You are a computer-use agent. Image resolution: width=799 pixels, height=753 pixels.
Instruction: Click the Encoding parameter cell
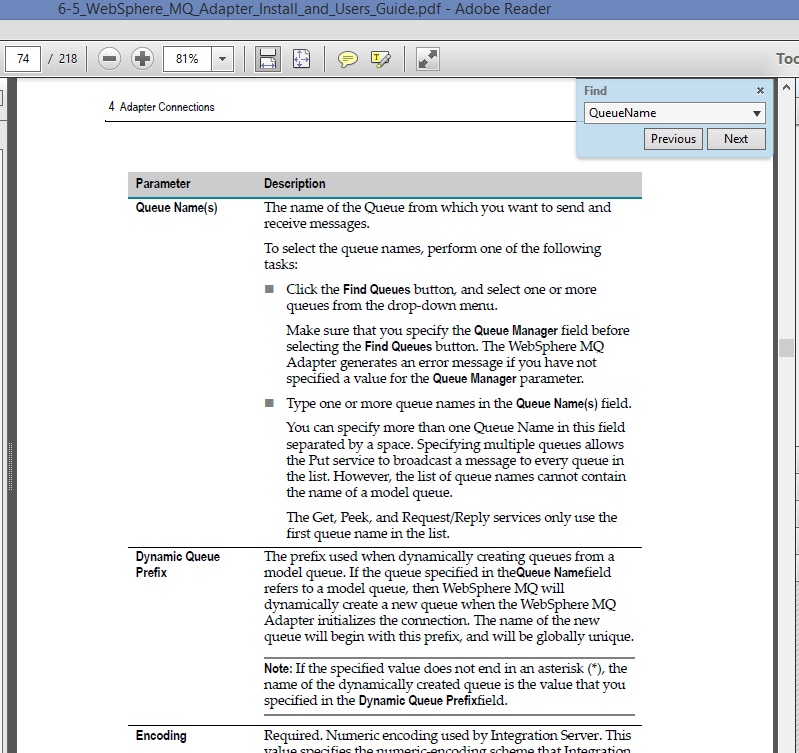coord(161,736)
